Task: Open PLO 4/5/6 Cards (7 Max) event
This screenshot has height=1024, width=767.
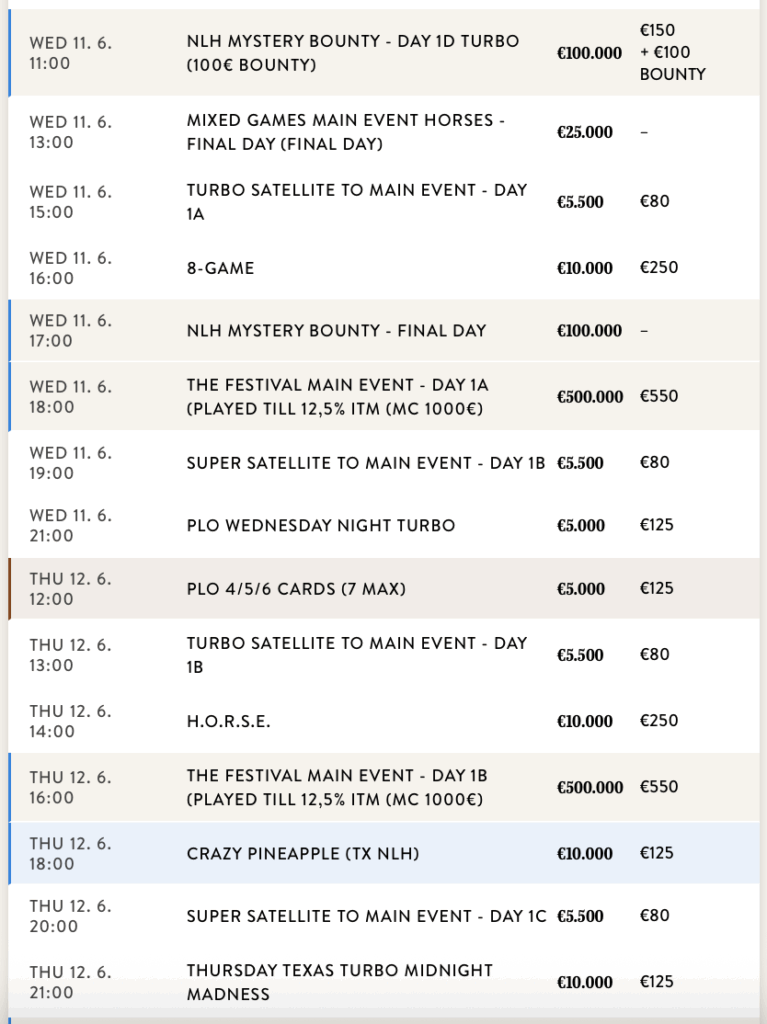Action: 296,589
